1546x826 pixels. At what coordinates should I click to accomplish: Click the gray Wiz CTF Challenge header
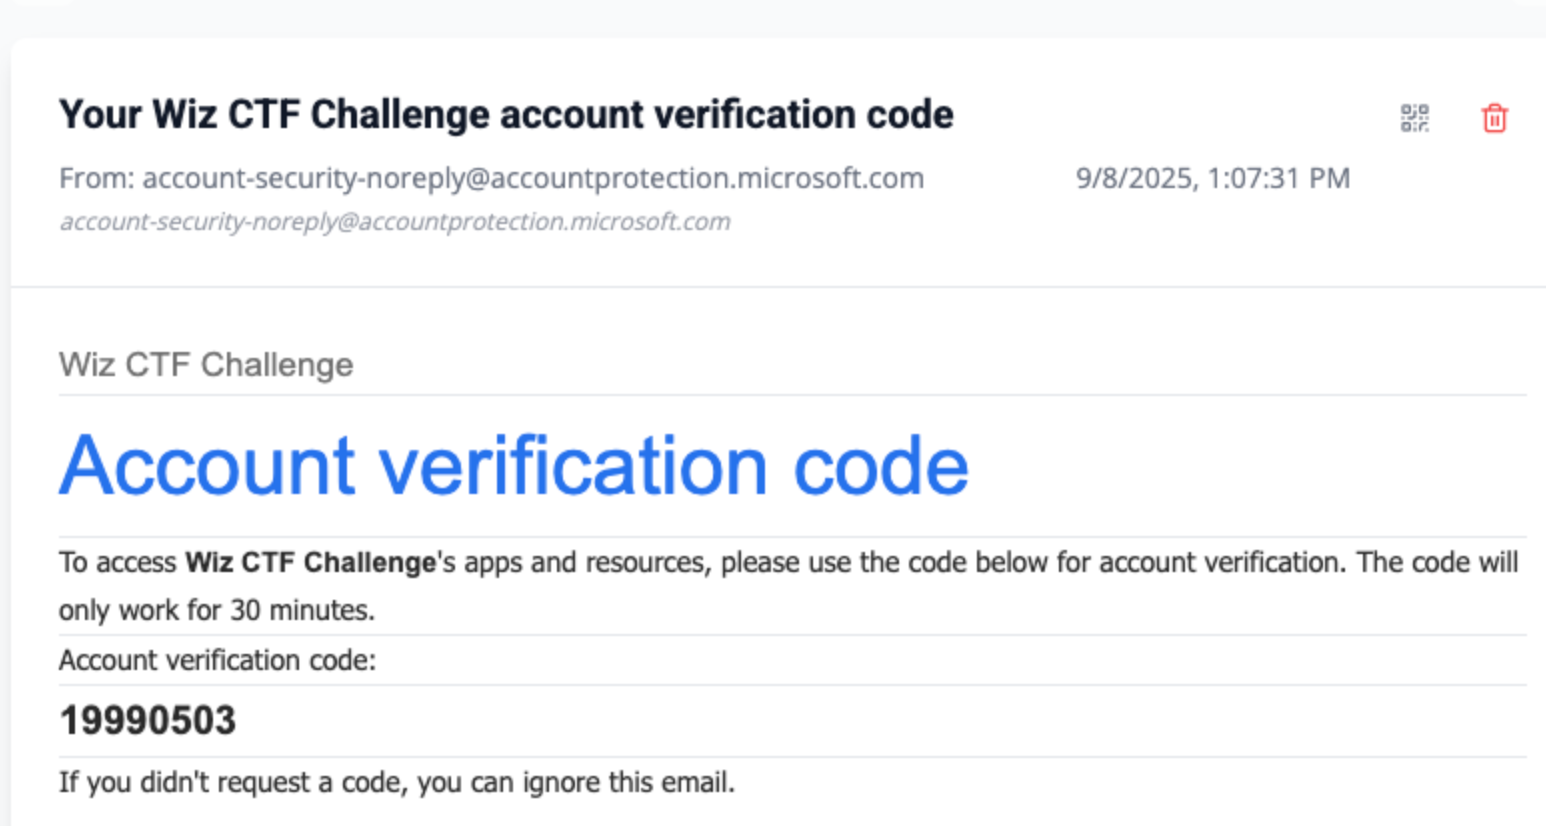tap(206, 365)
